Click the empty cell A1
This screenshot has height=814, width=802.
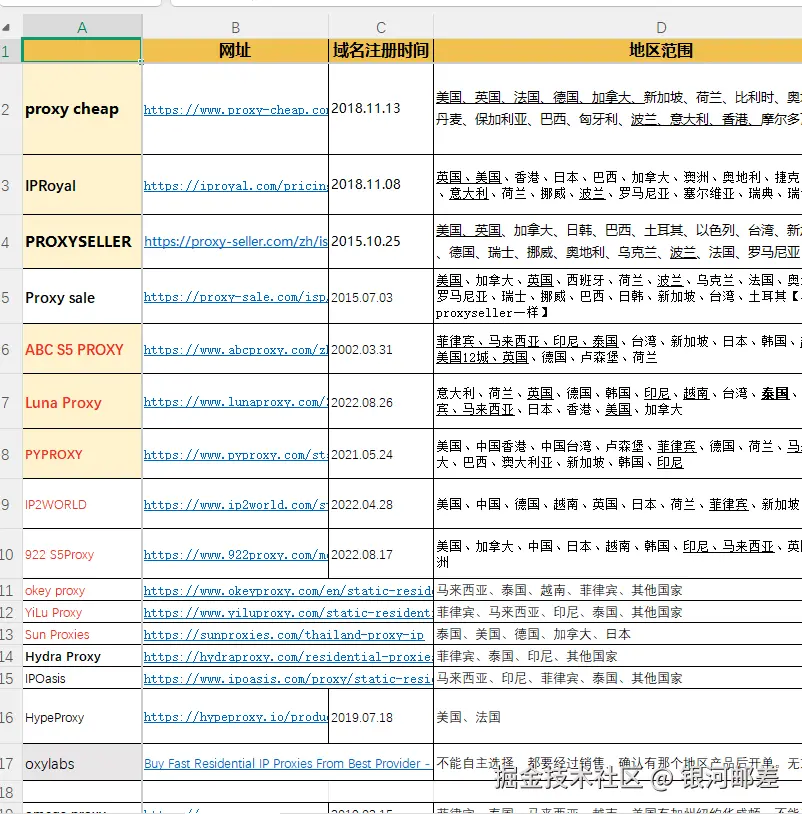coord(82,50)
